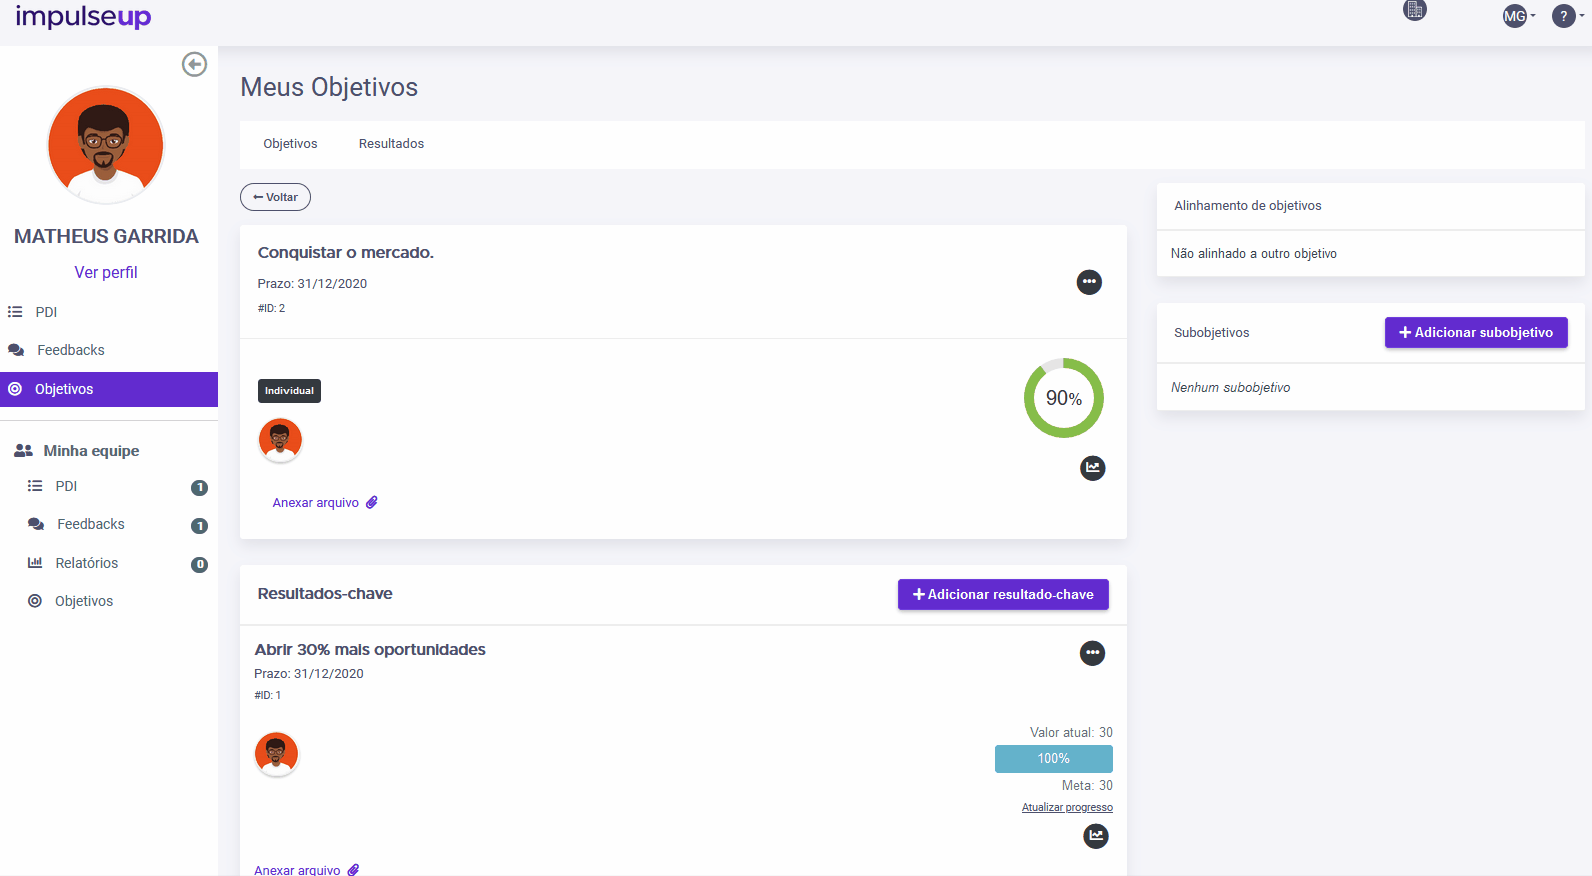Click the impulseup logo

[83, 16]
